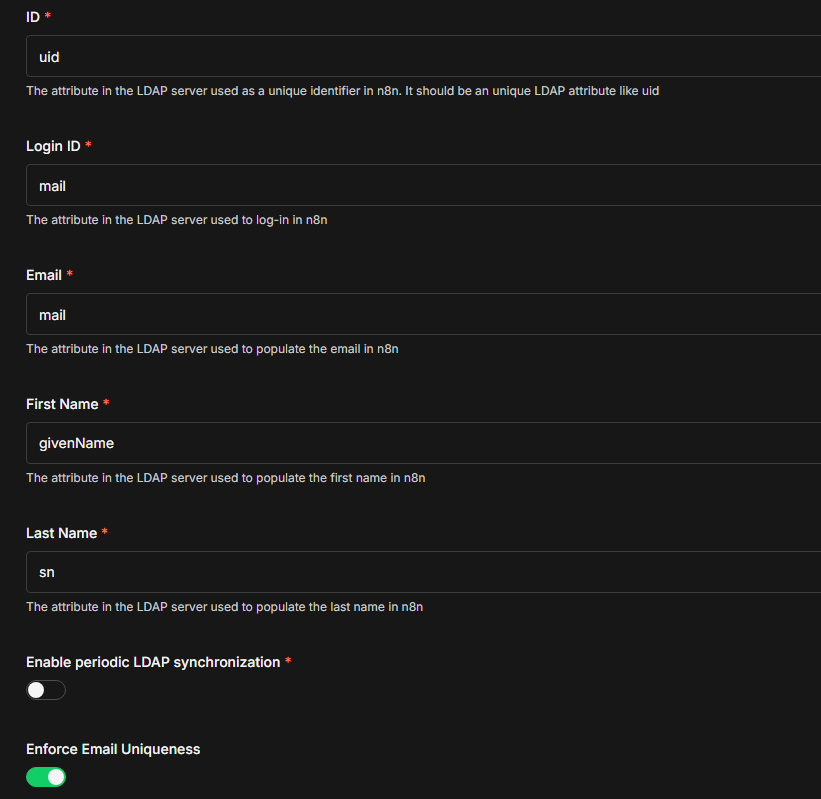
Task: Click the populate email description text
Action: [x=212, y=349]
